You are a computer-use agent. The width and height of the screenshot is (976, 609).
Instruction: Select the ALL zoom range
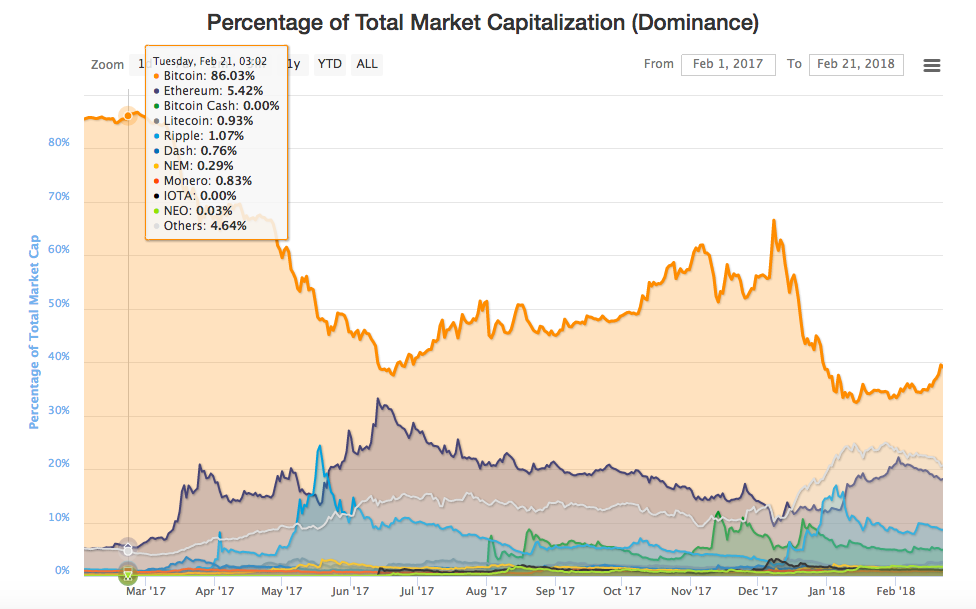[367, 64]
